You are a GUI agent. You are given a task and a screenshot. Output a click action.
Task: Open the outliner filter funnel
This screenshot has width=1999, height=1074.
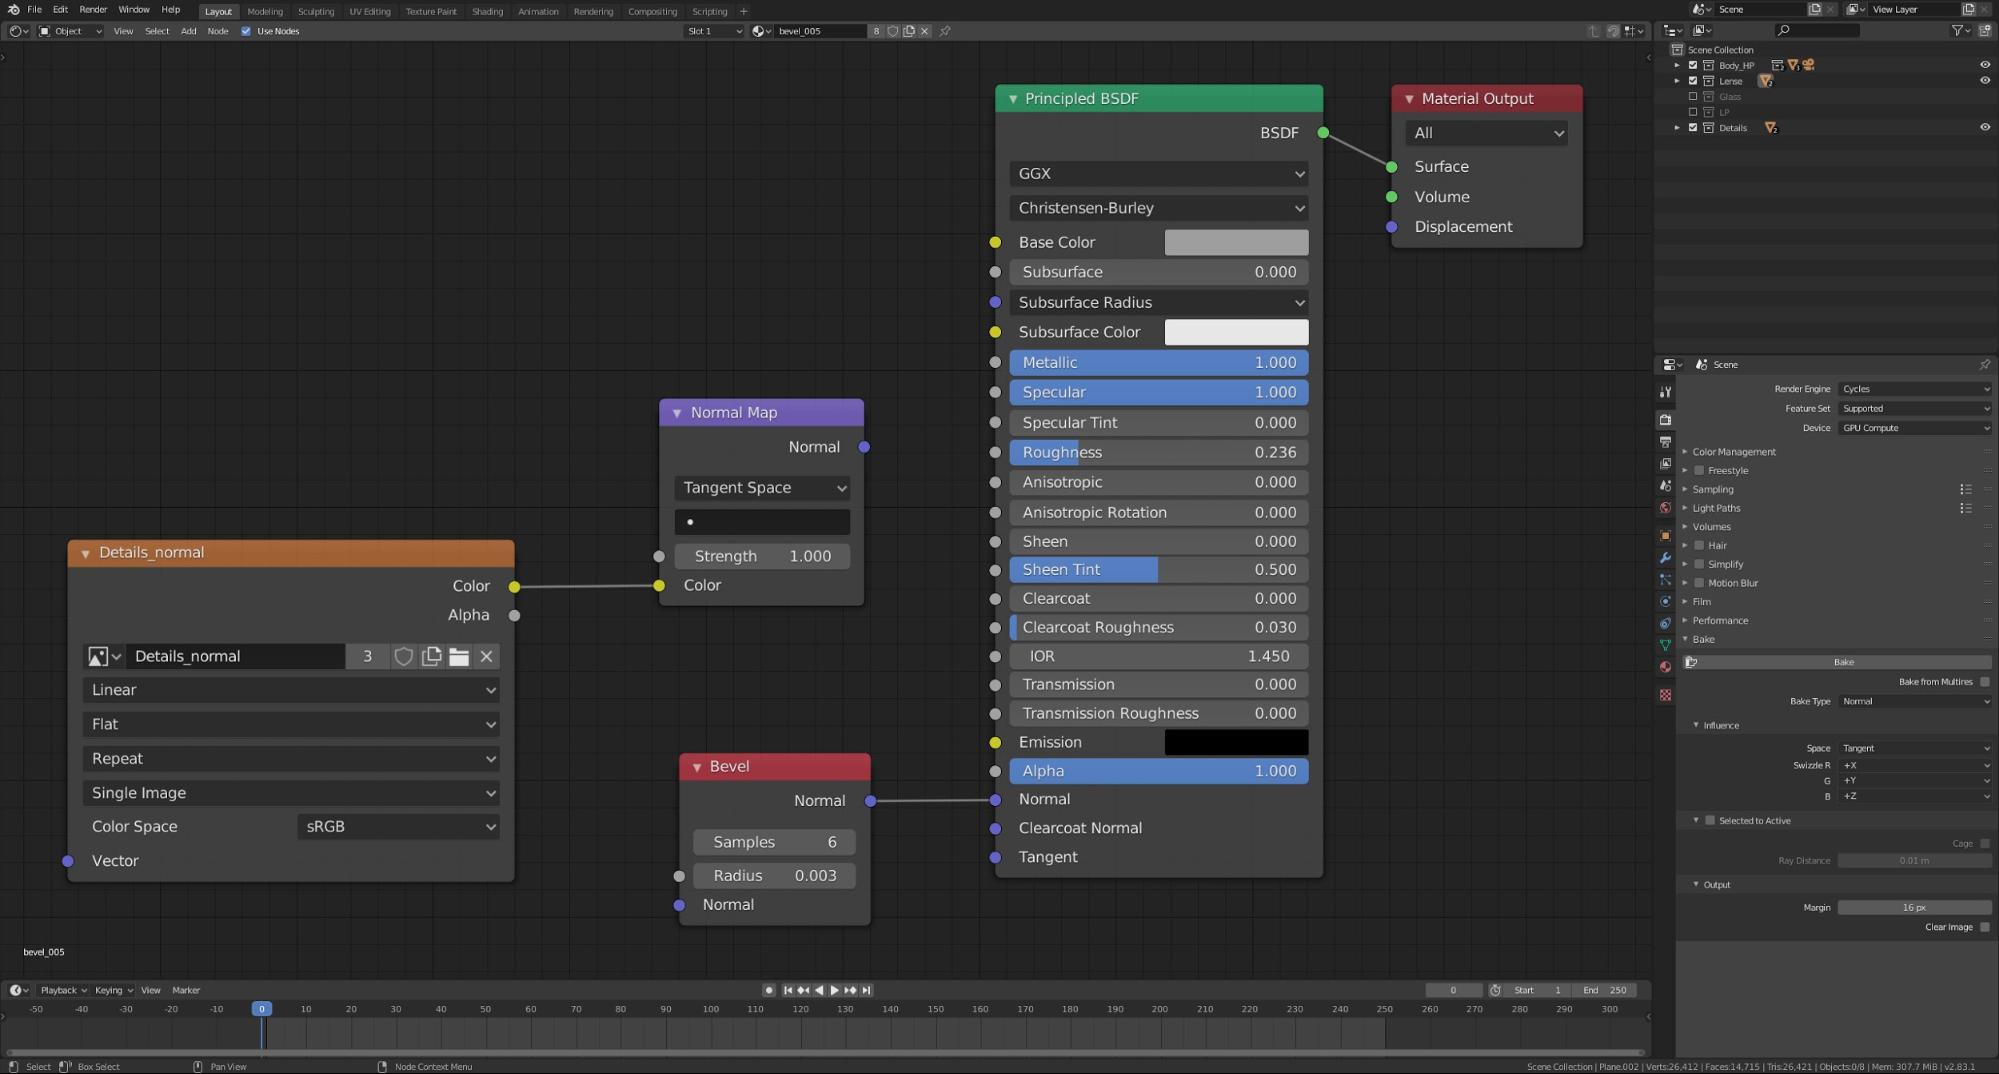click(1958, 31)
